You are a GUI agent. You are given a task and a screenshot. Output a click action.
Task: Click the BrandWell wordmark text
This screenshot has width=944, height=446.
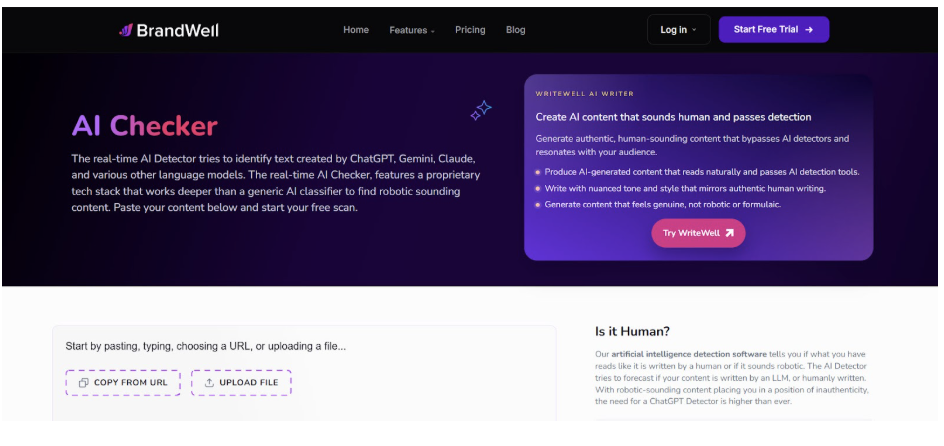point(179,30)
